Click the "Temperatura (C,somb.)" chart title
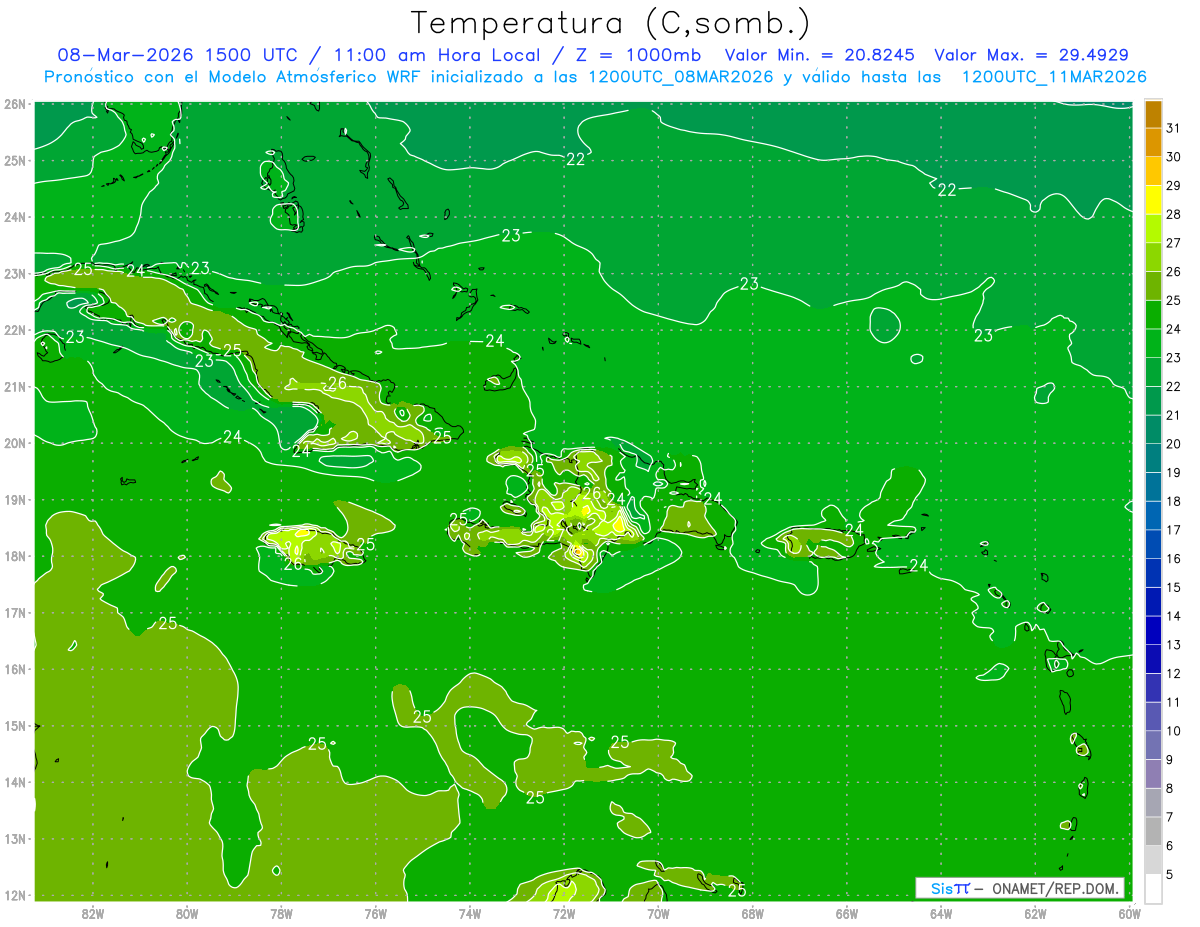The width and height of the screenshot is (1200, 927). click(611, 23)
